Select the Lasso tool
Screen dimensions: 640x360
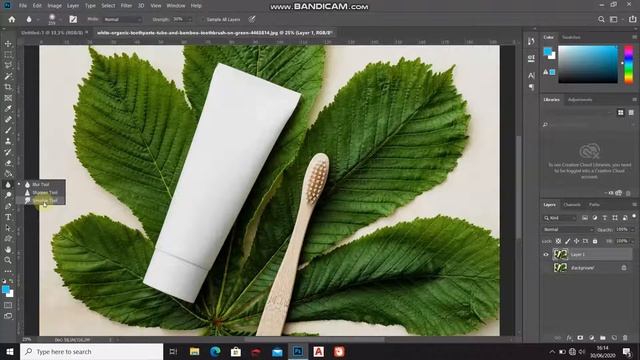[x=8, y=65]
